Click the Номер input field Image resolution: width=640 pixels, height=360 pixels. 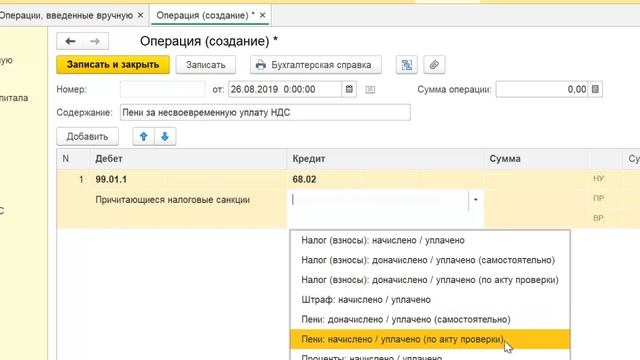pos(162,89)
